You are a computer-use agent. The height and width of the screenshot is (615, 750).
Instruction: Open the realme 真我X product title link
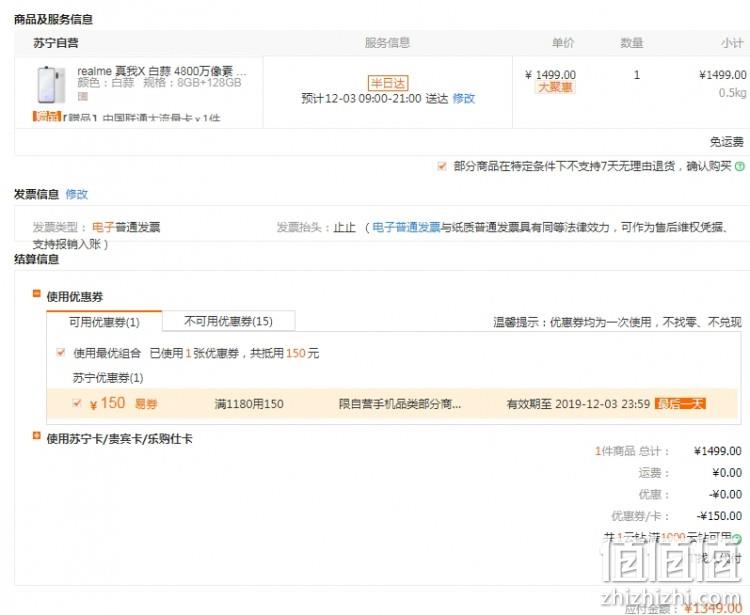click(x=162, y=71)
